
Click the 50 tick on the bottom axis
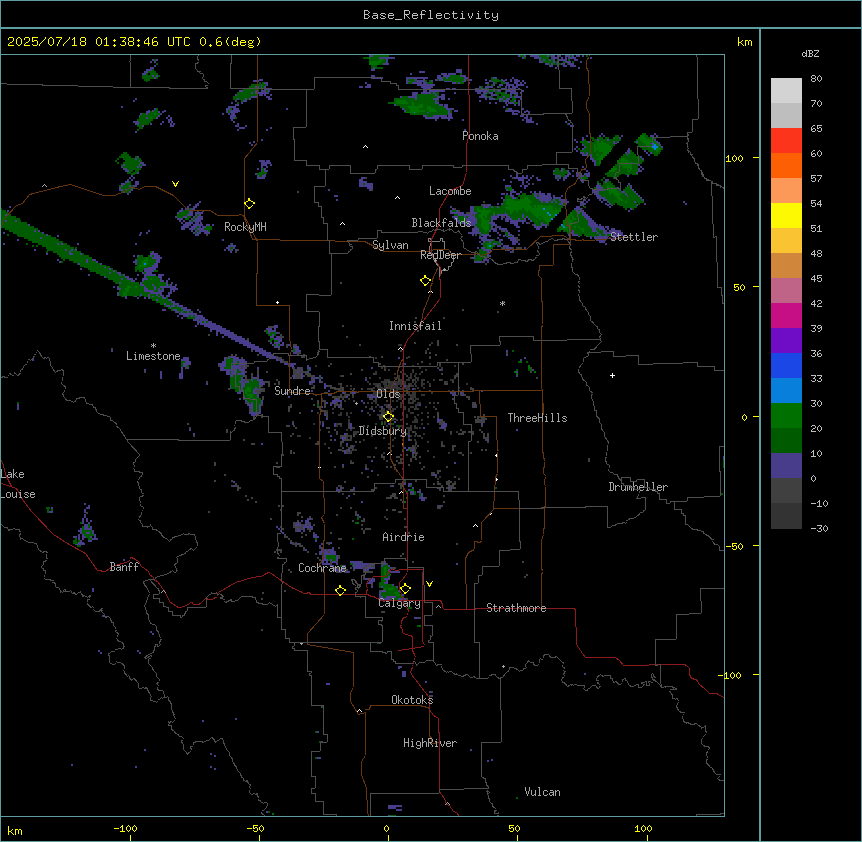(x=514, y=828)
